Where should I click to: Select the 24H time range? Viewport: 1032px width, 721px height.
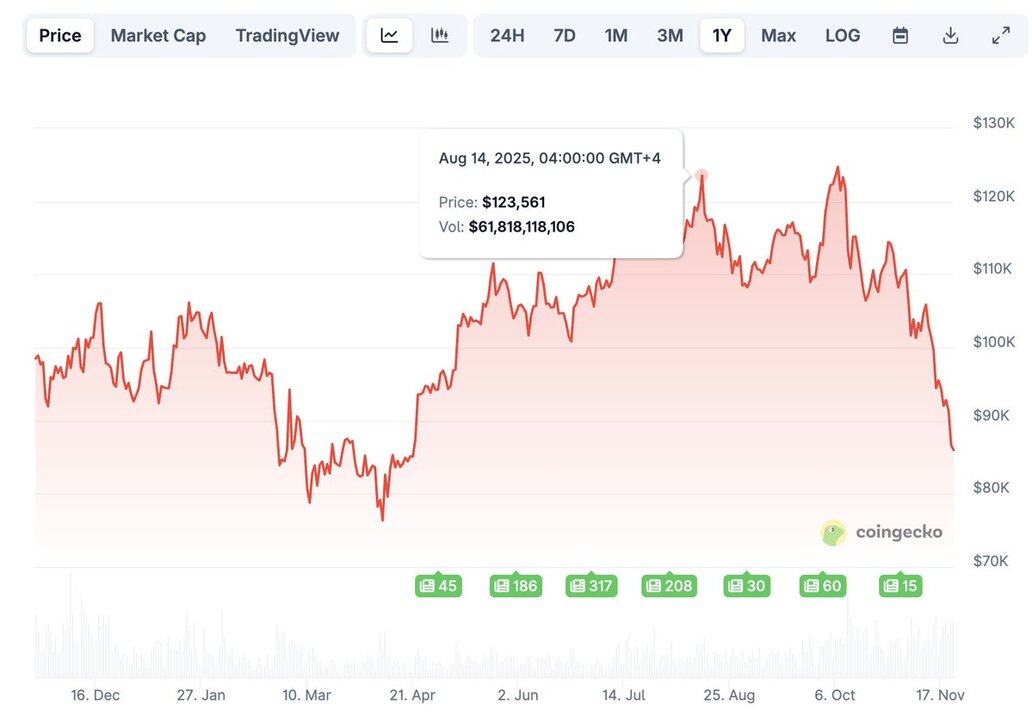(507, 36)
